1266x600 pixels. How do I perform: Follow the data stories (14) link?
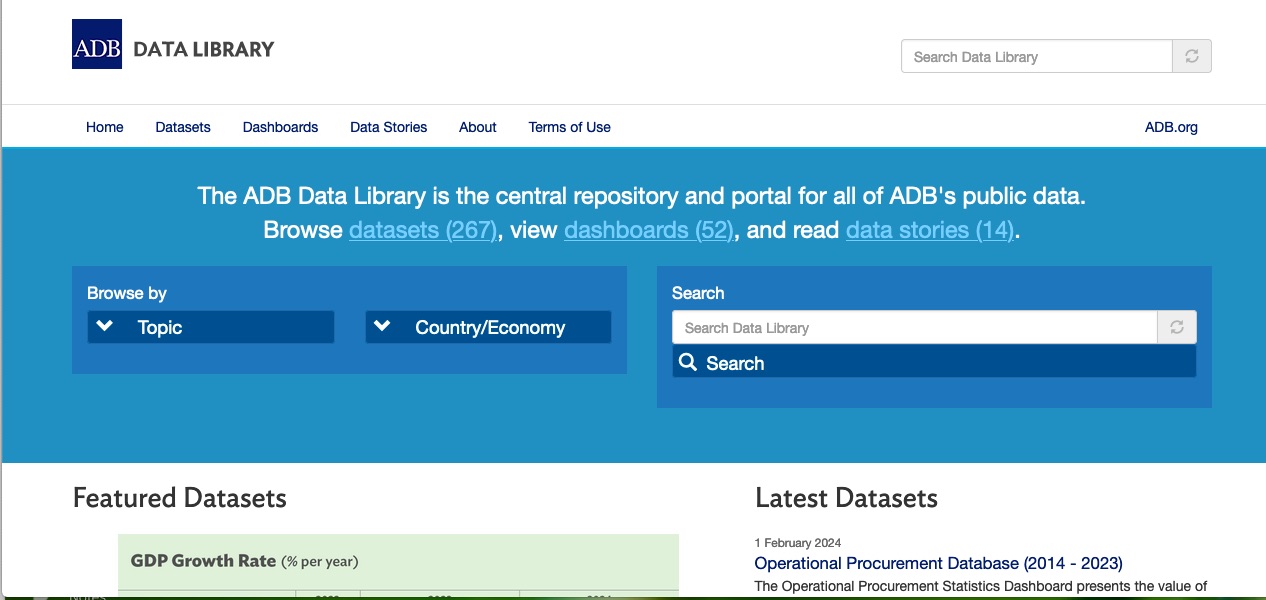[x=930, y=230]
